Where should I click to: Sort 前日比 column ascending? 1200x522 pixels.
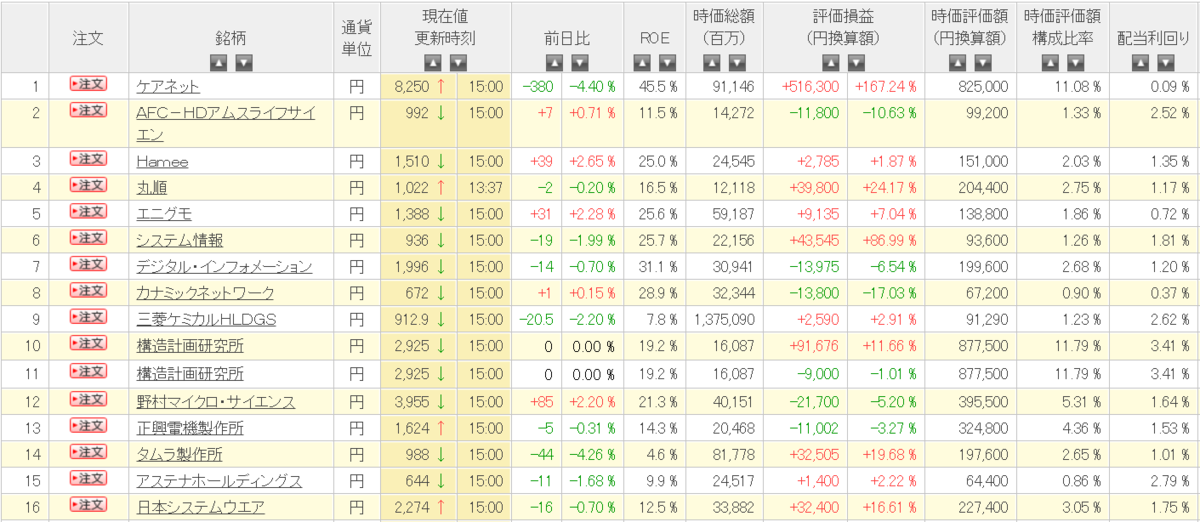[556, 63]
